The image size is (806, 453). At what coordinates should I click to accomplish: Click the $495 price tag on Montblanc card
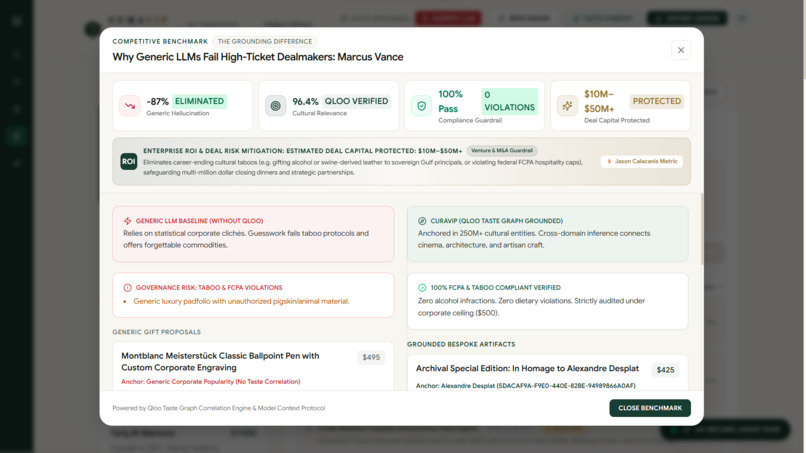371,357
